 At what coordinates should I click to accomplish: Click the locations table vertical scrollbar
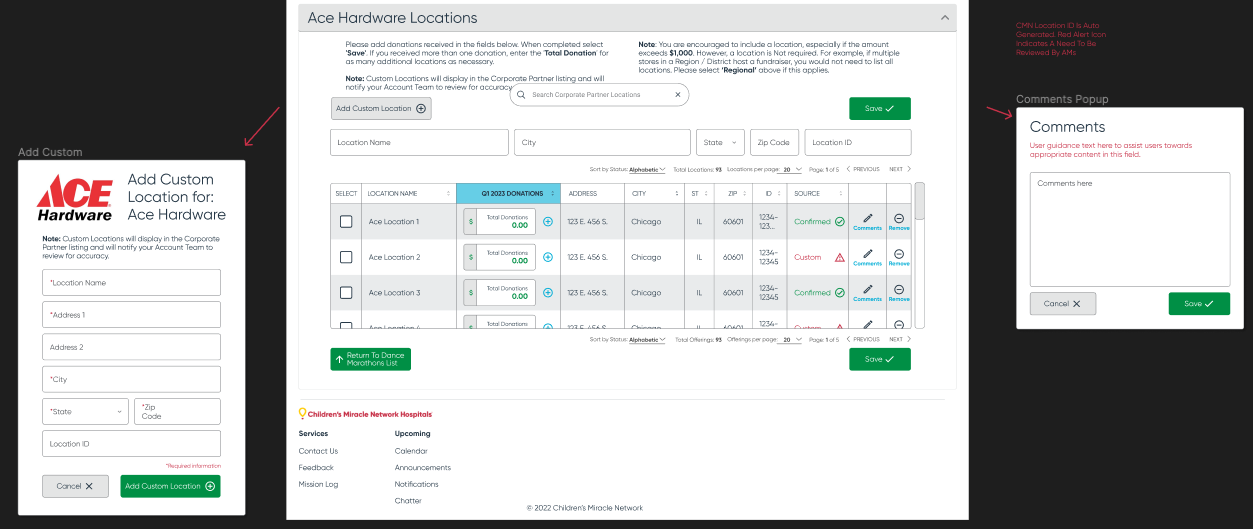pos(920,255)
